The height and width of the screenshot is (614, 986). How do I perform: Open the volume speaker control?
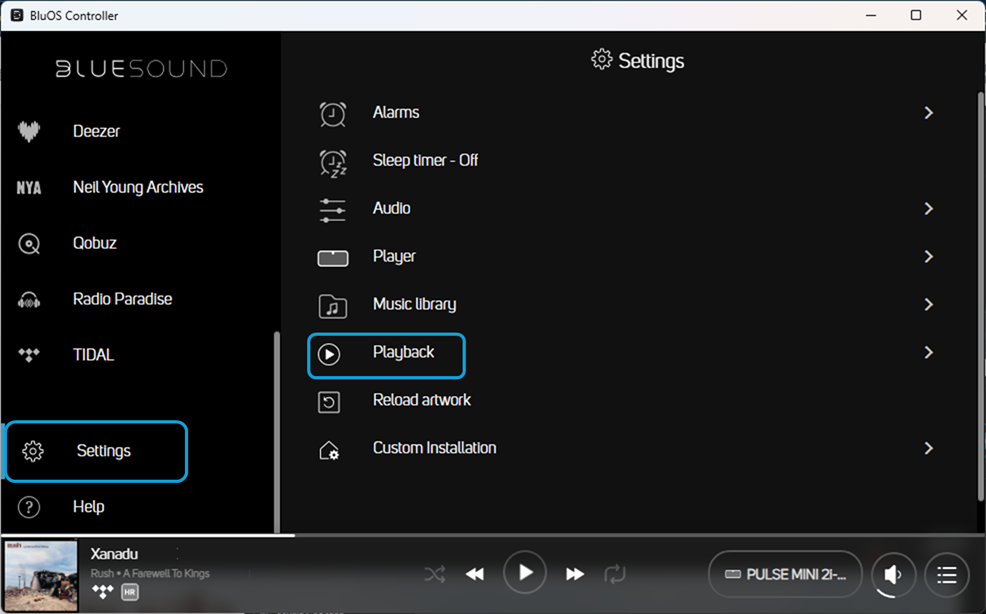click(893, 574)
